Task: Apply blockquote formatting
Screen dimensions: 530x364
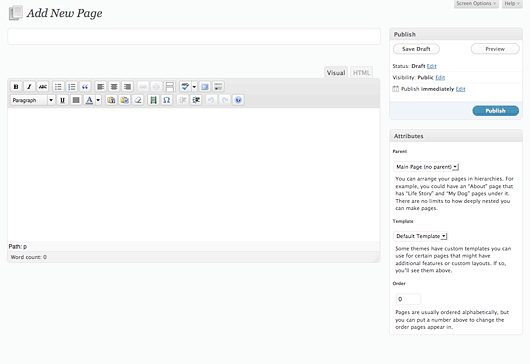Action: [85, 87]
